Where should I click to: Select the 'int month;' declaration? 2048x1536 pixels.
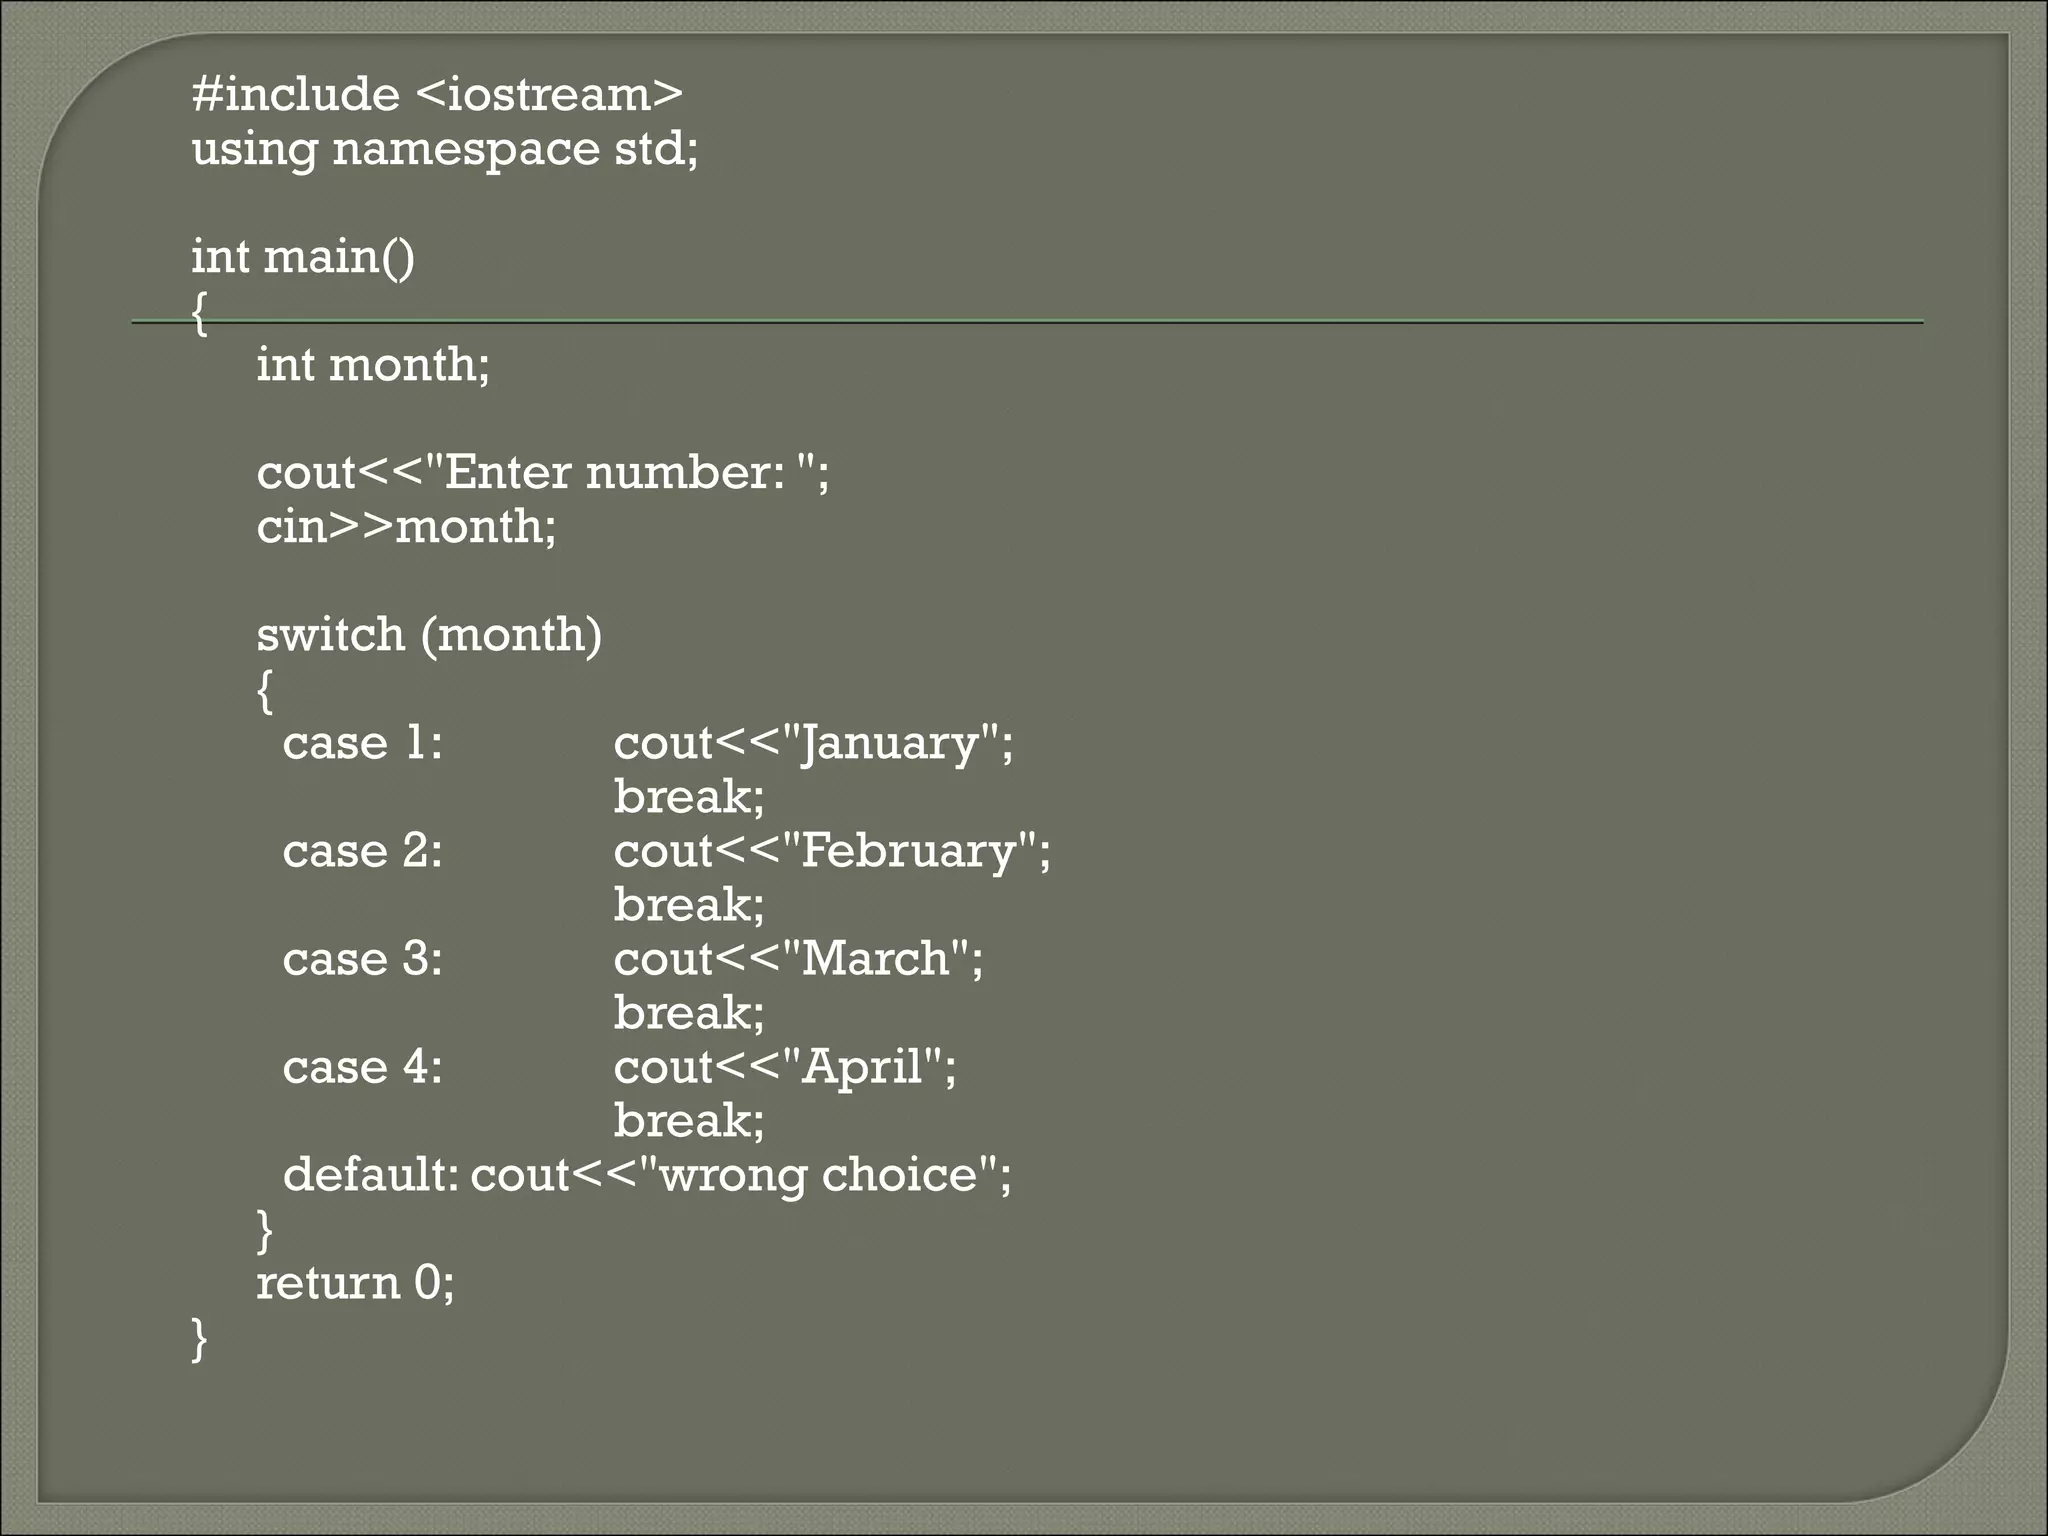373,364
